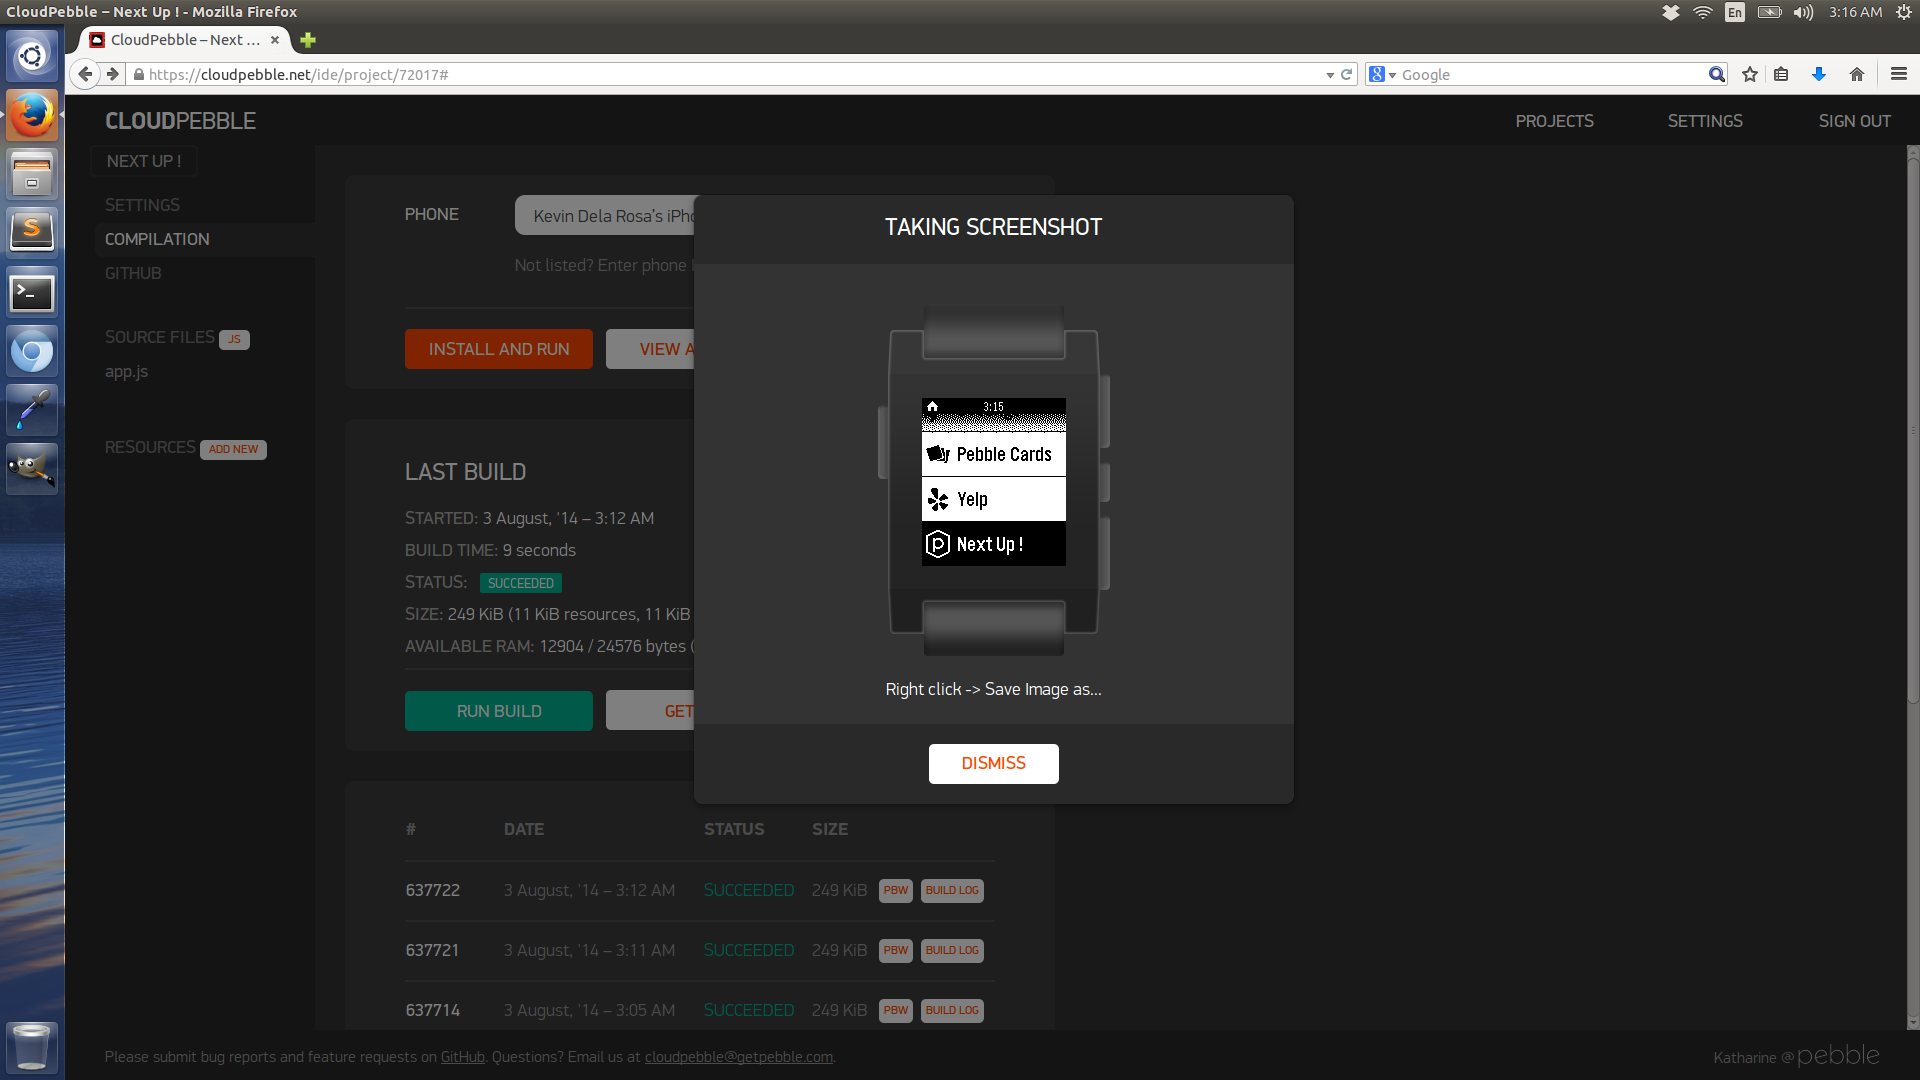Expand the URL history dropdown arrow
The image size is (1920, 1080).
[1330, 75]
